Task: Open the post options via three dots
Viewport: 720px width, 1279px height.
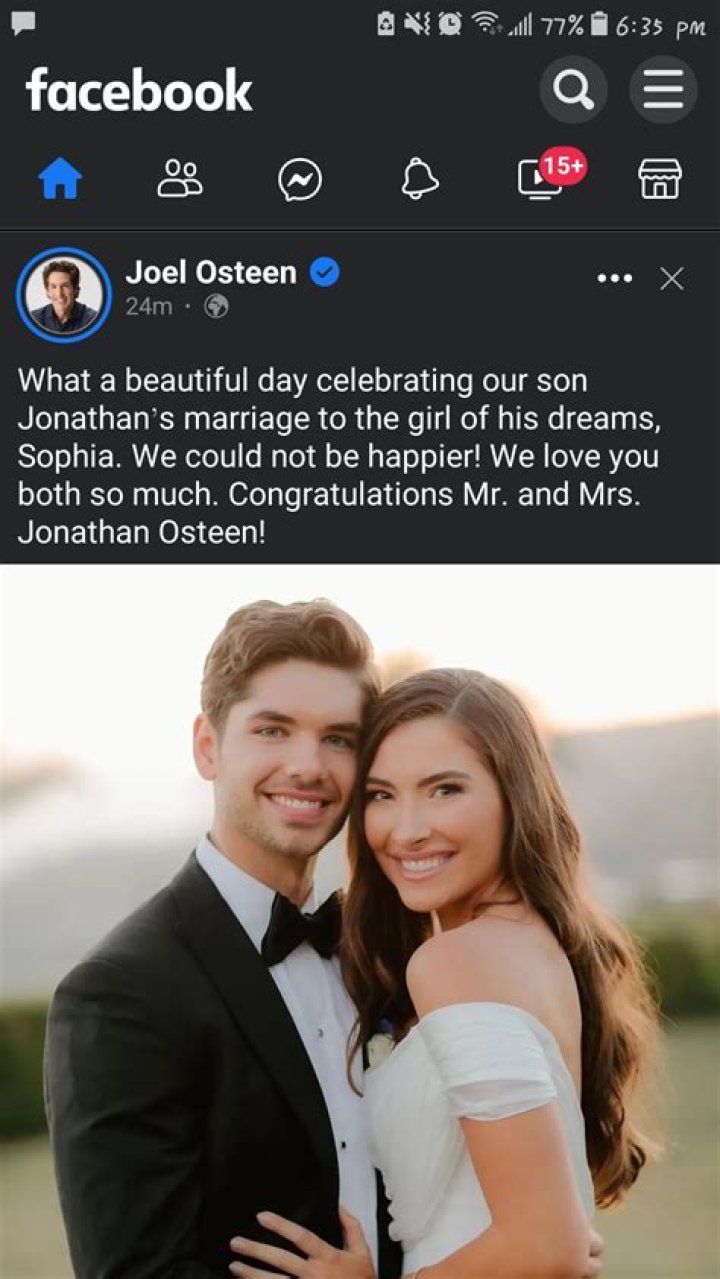Action: [x=614, y=279]
